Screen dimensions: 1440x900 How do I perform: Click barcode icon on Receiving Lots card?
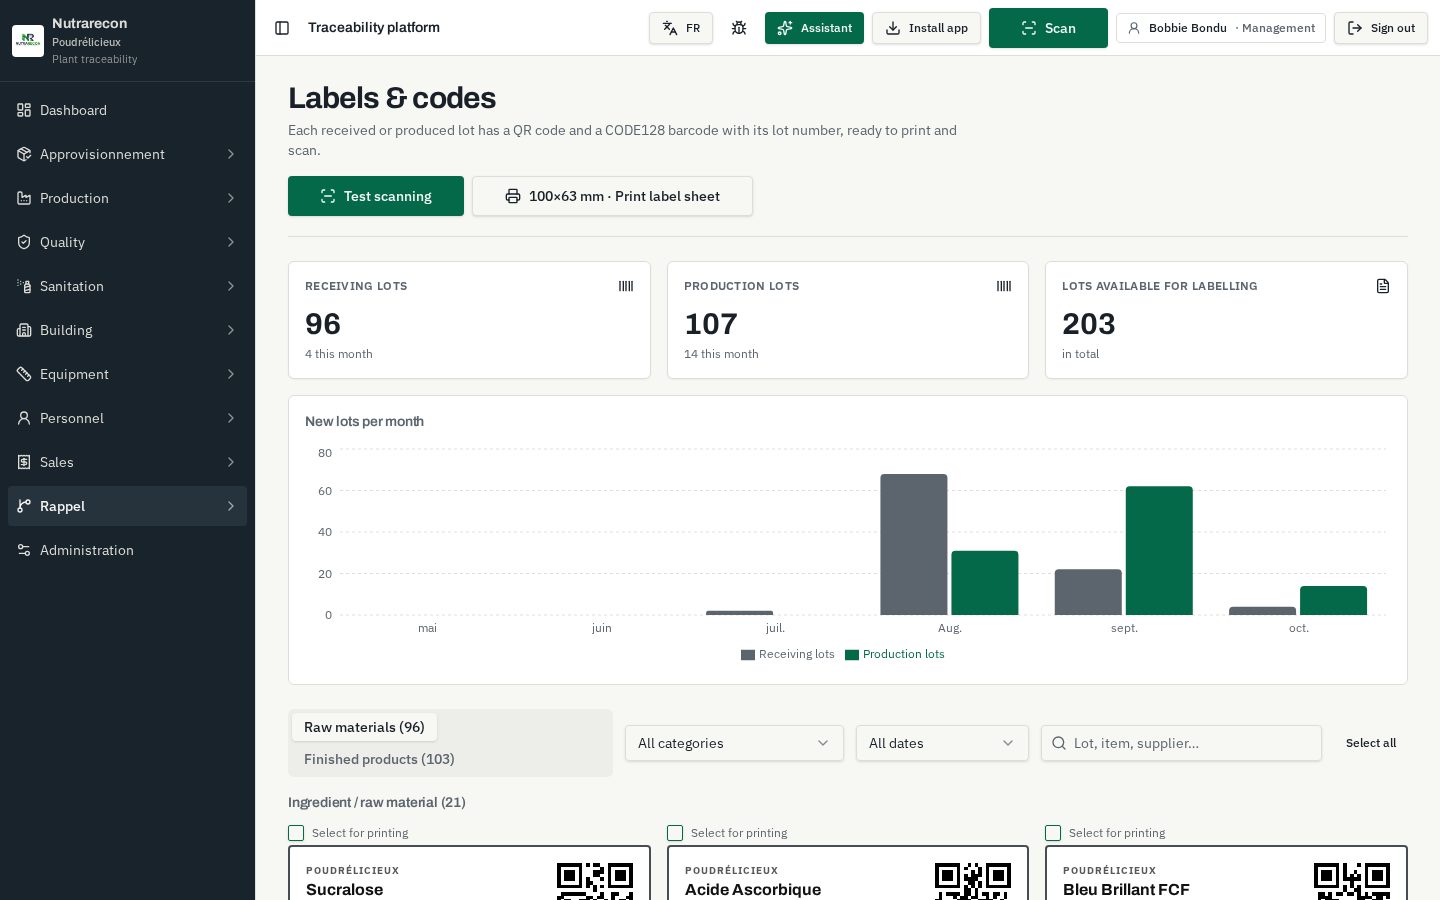pos(626,286)
